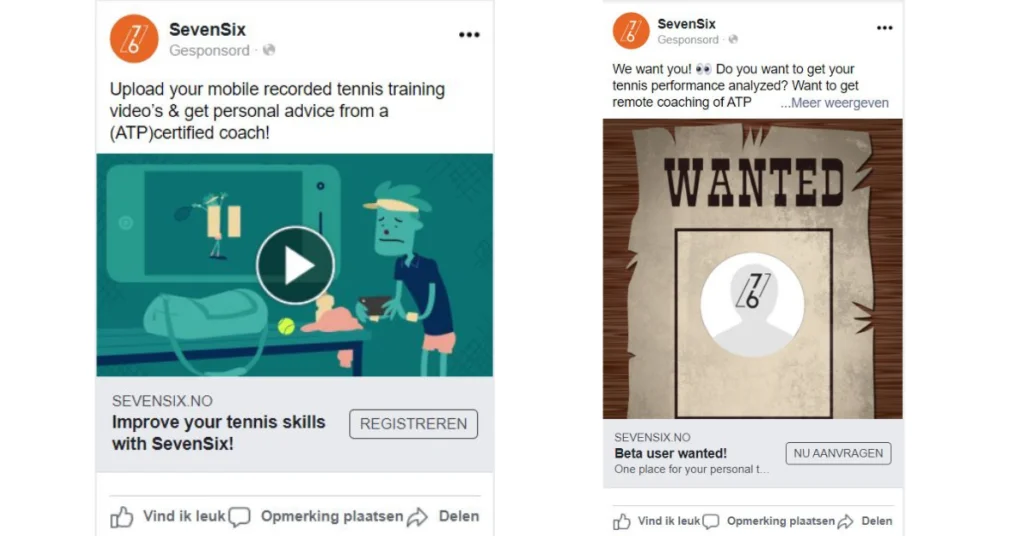
Task: Click 'Beta user wanted!' headline
Action: coord(670,453)
